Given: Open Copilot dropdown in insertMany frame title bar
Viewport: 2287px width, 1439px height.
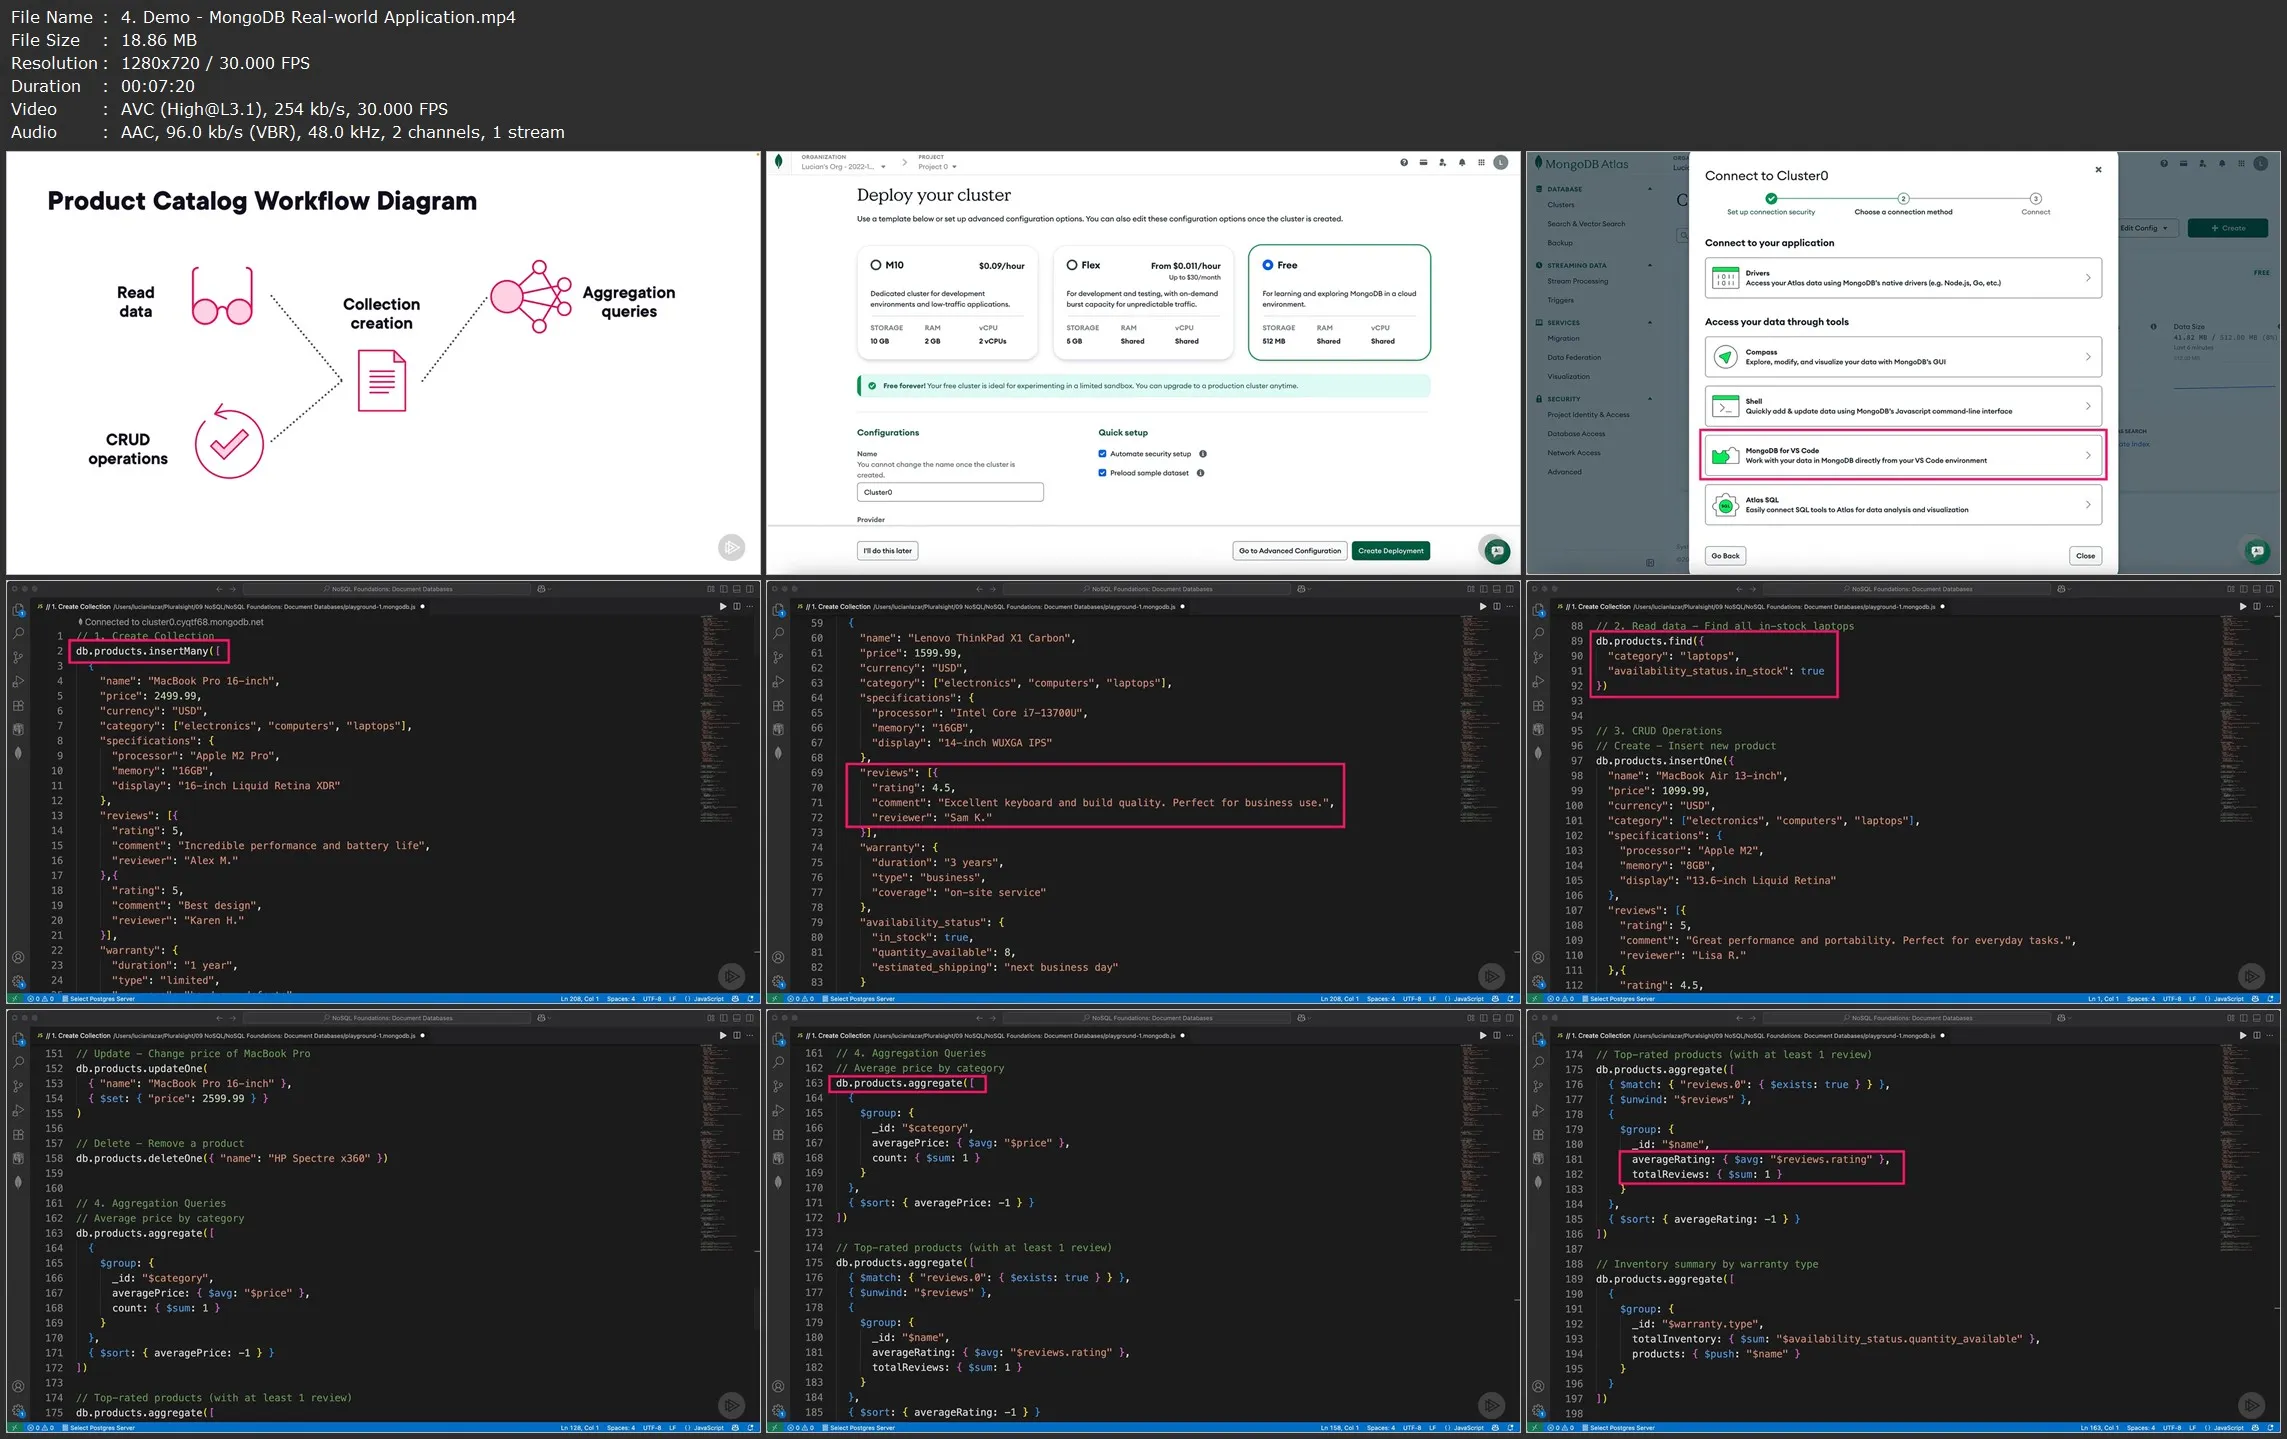Looking at the screenshot, I should [542, 589].
